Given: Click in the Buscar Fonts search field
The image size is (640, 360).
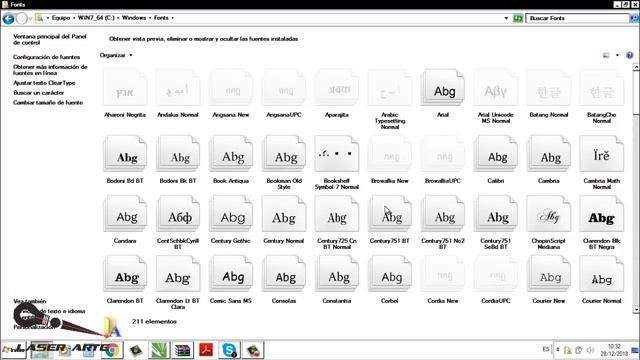Looking at the screenshot, I should point(577,18).
